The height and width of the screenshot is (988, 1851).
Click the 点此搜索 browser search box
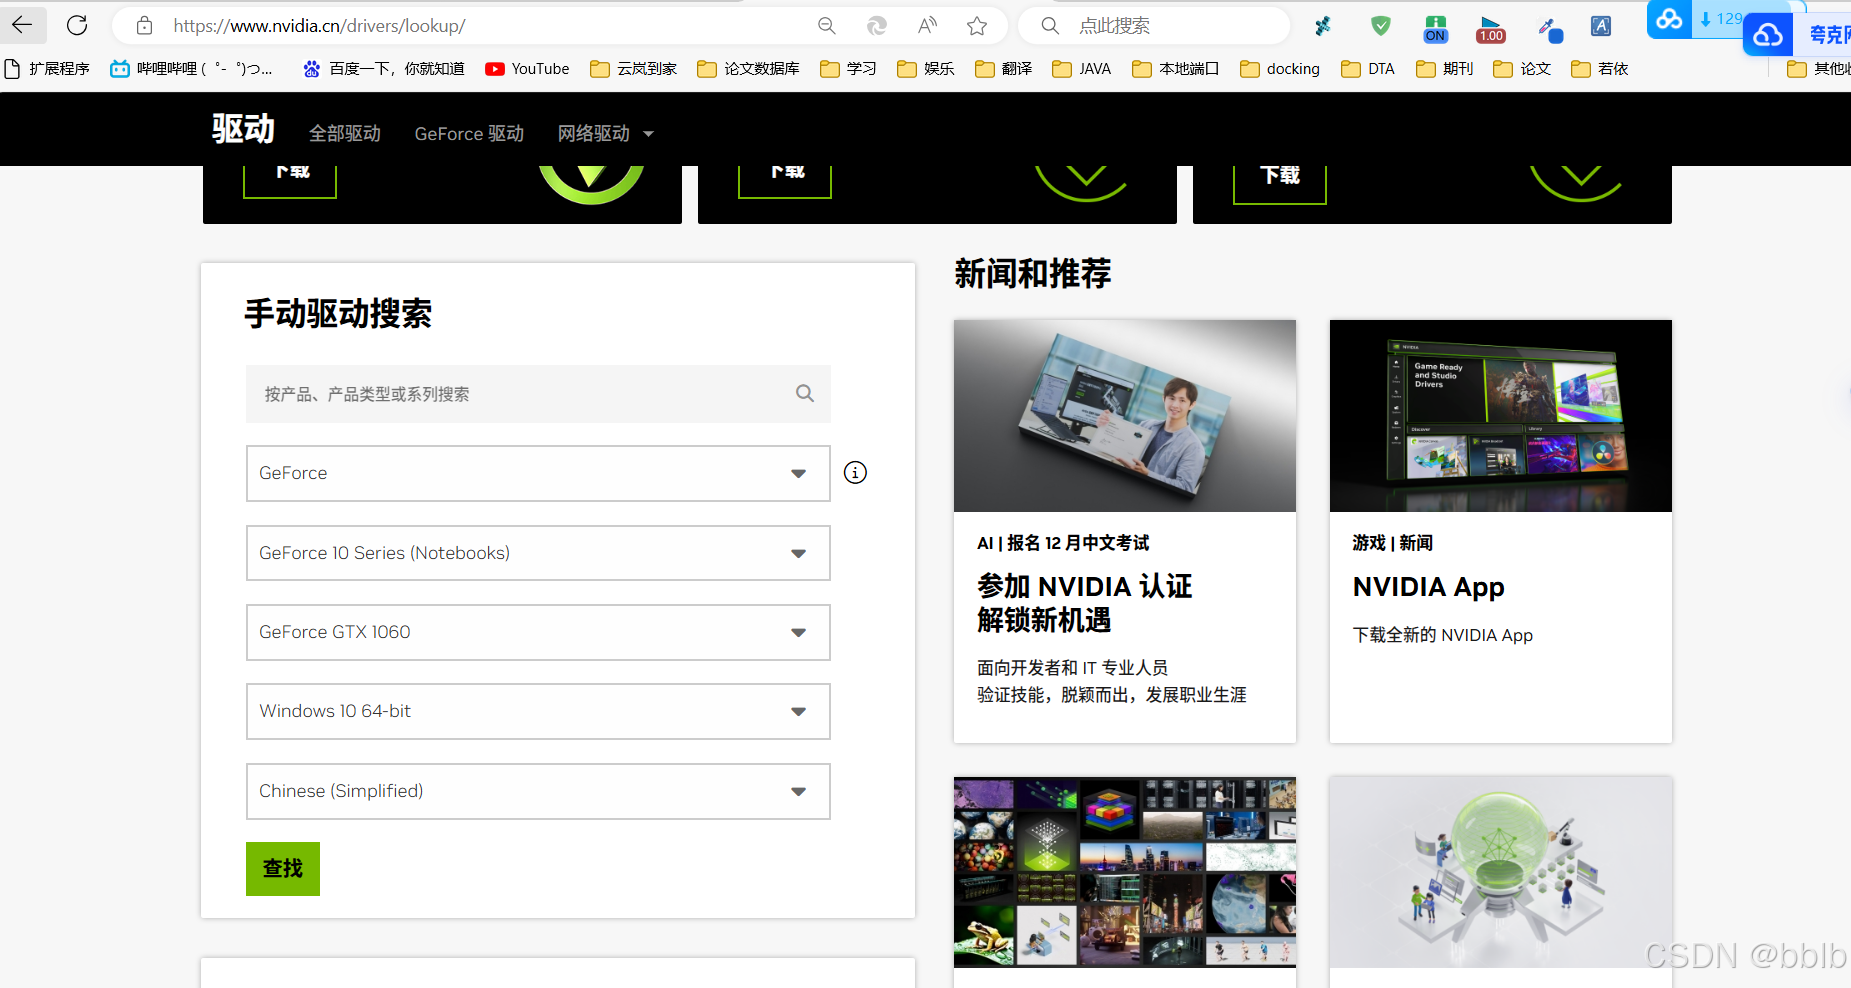click(1155, 26)
